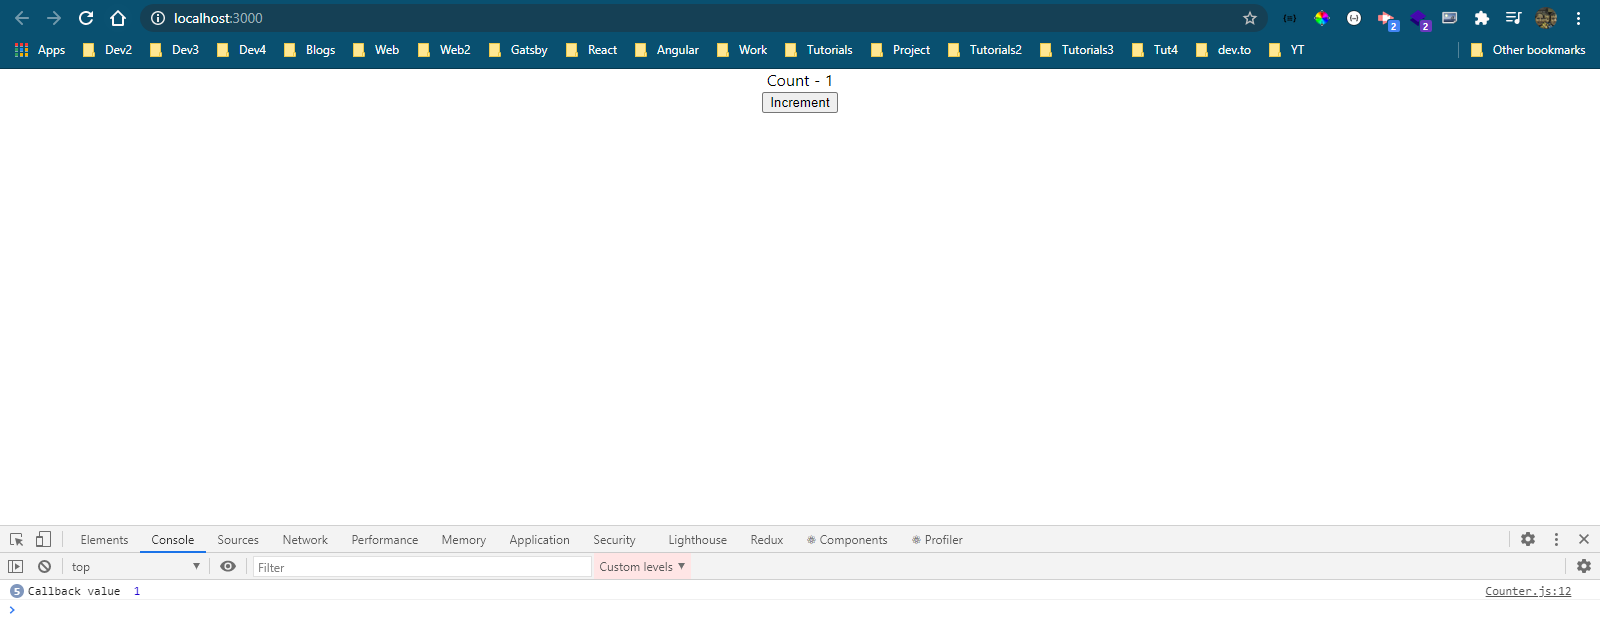1600x629 pixels.
Task: Open the React Components tab
Action: [847, 540]
